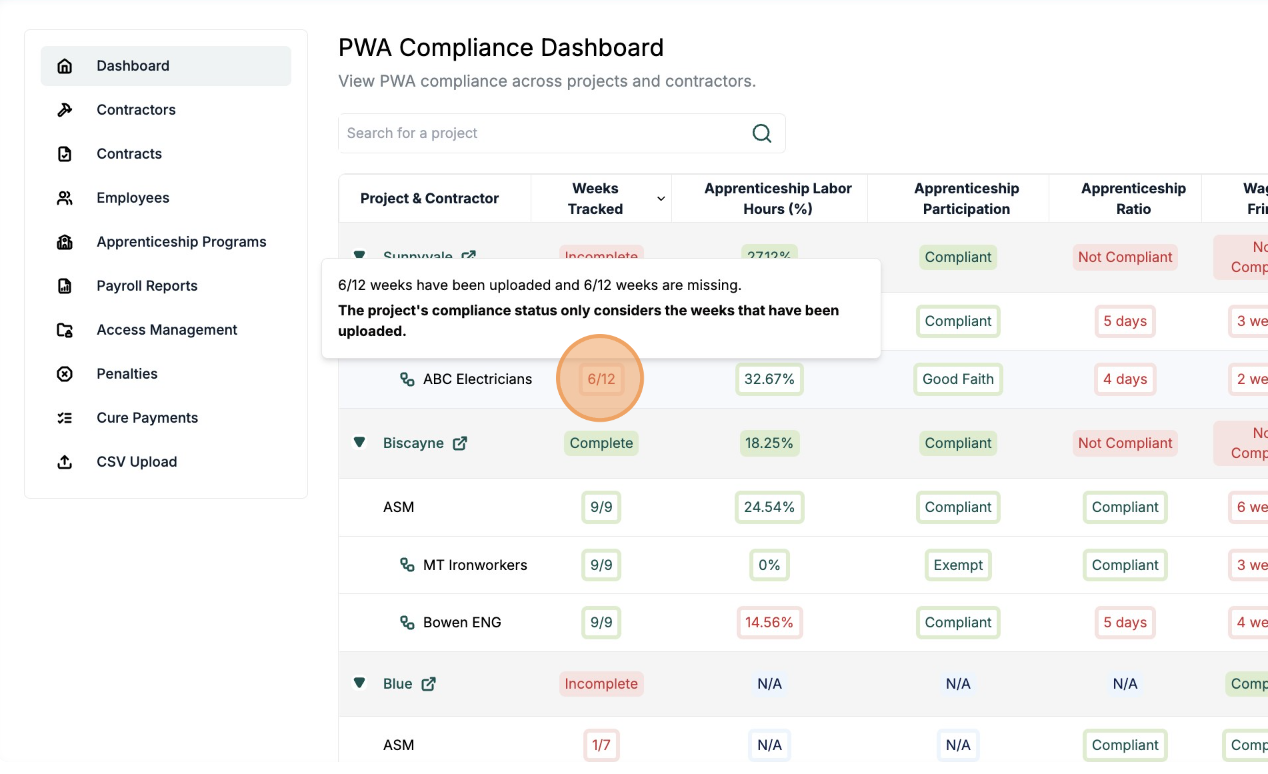Select Access Management menu item
This screenshot has width=1268, height=774.
coord(167,330)
